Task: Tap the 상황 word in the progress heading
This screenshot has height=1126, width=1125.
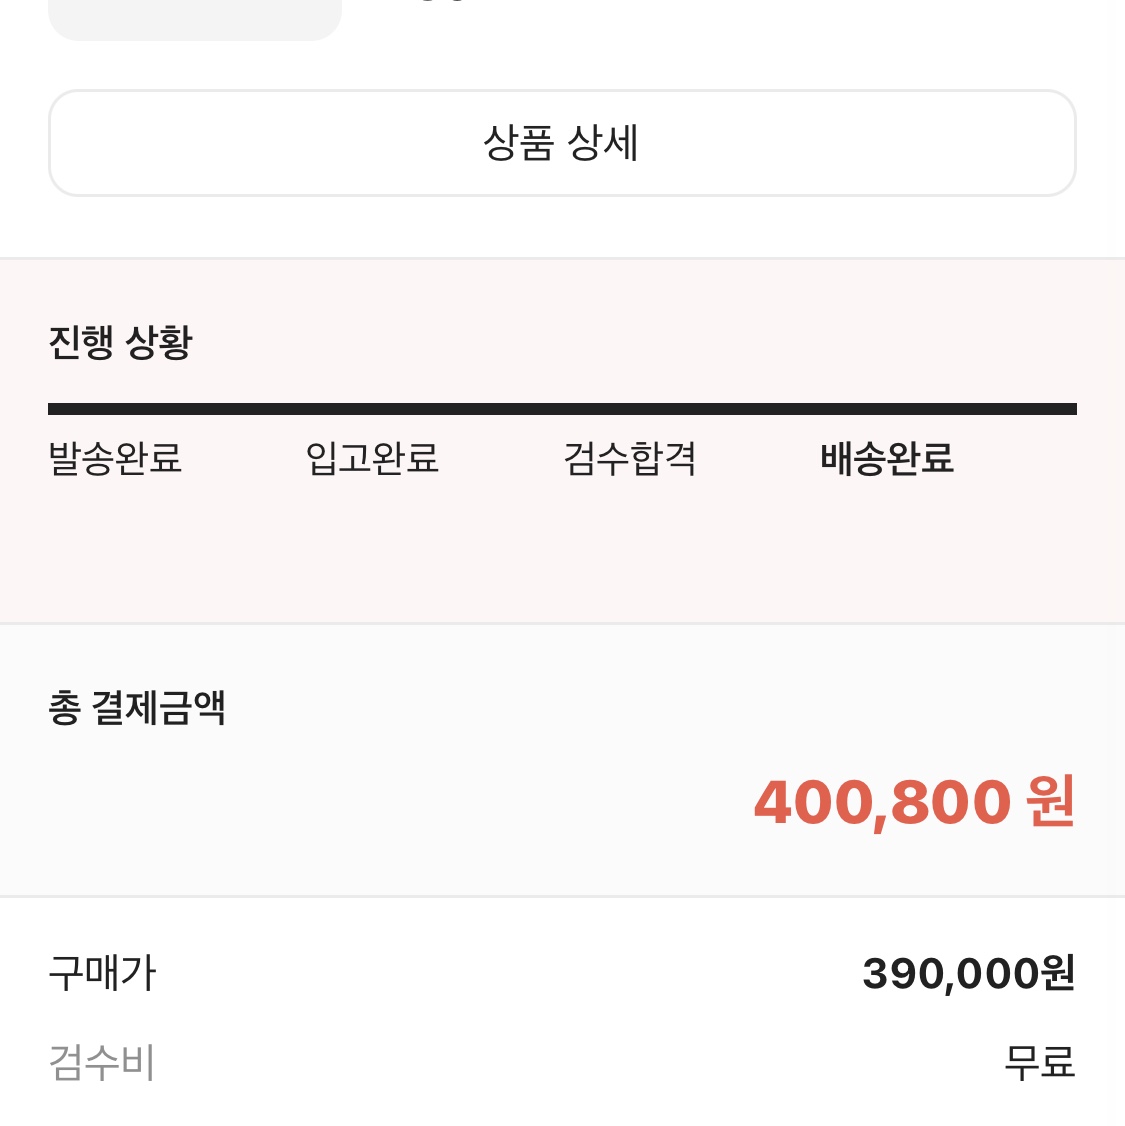Action: point(159,342)
